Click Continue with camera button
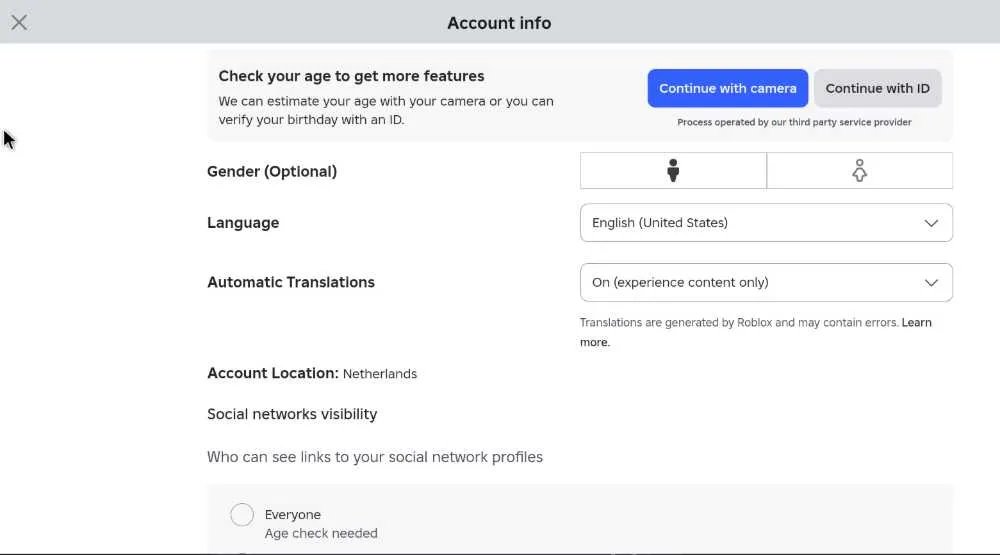 pyautogui.click(x=728, y=88)
